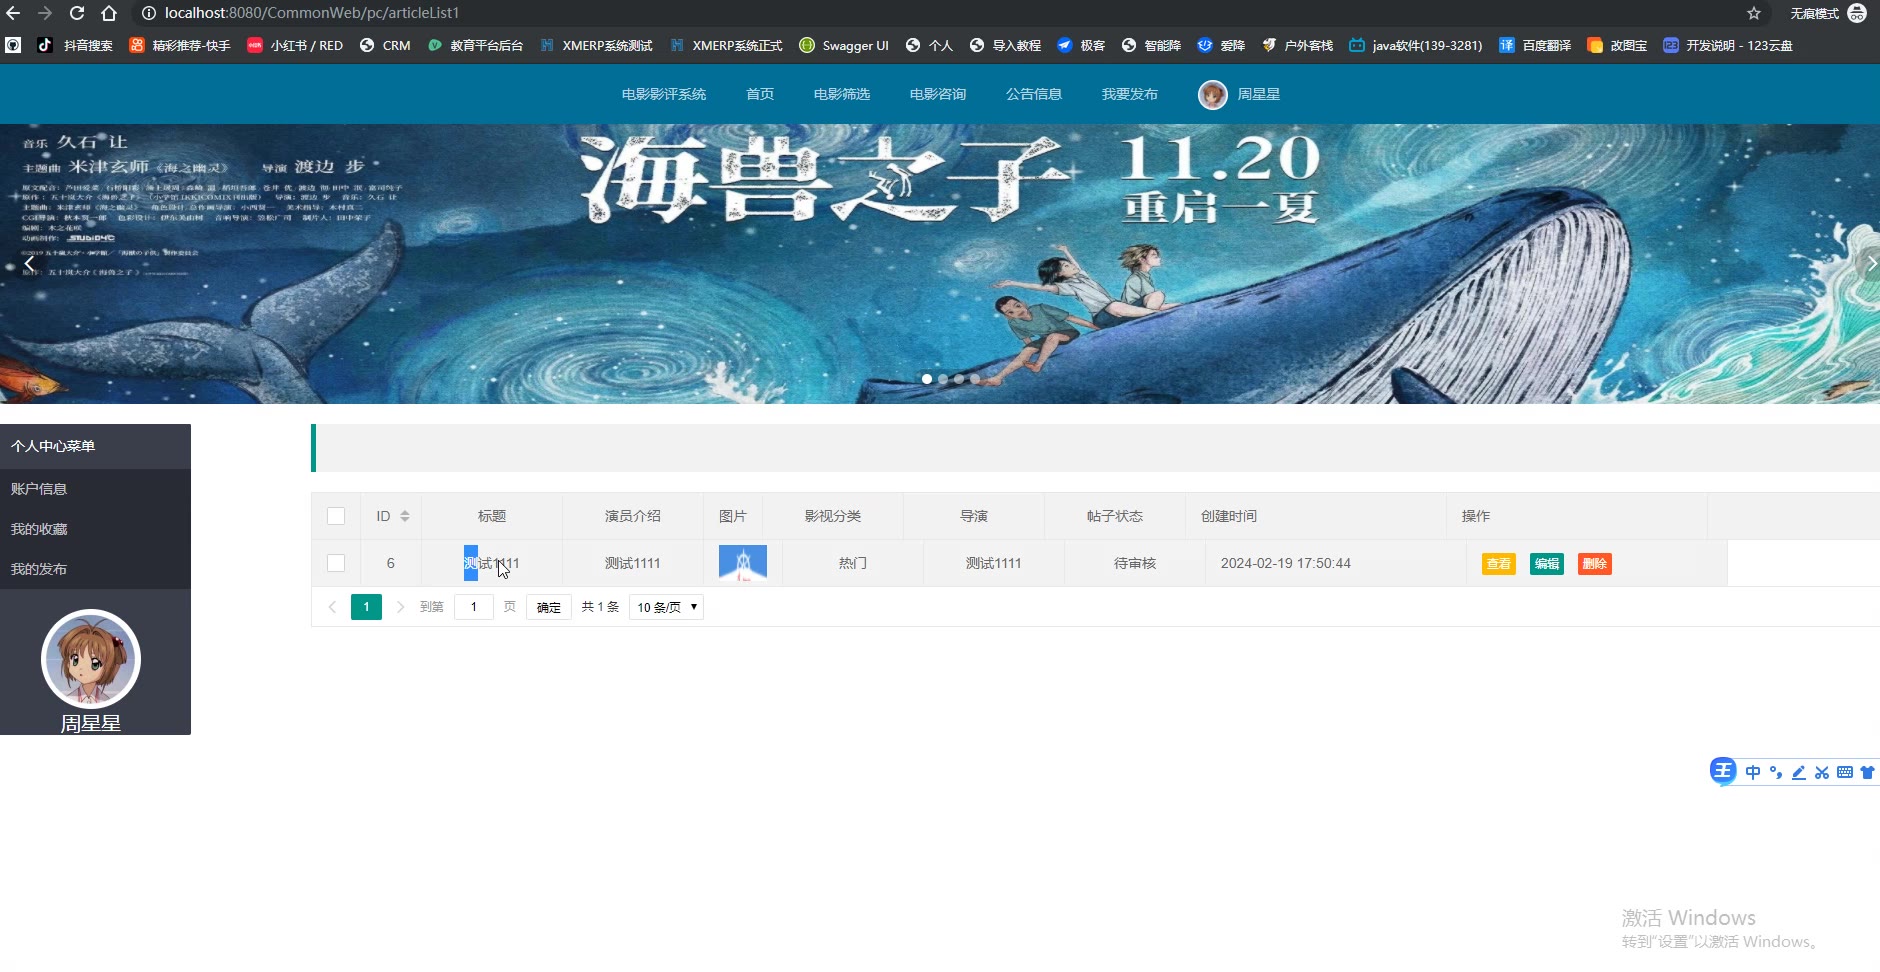Open java软件(139-3281) bookmark
The width and height of the screenshot is (1880, 972).
coord(1416,45)
